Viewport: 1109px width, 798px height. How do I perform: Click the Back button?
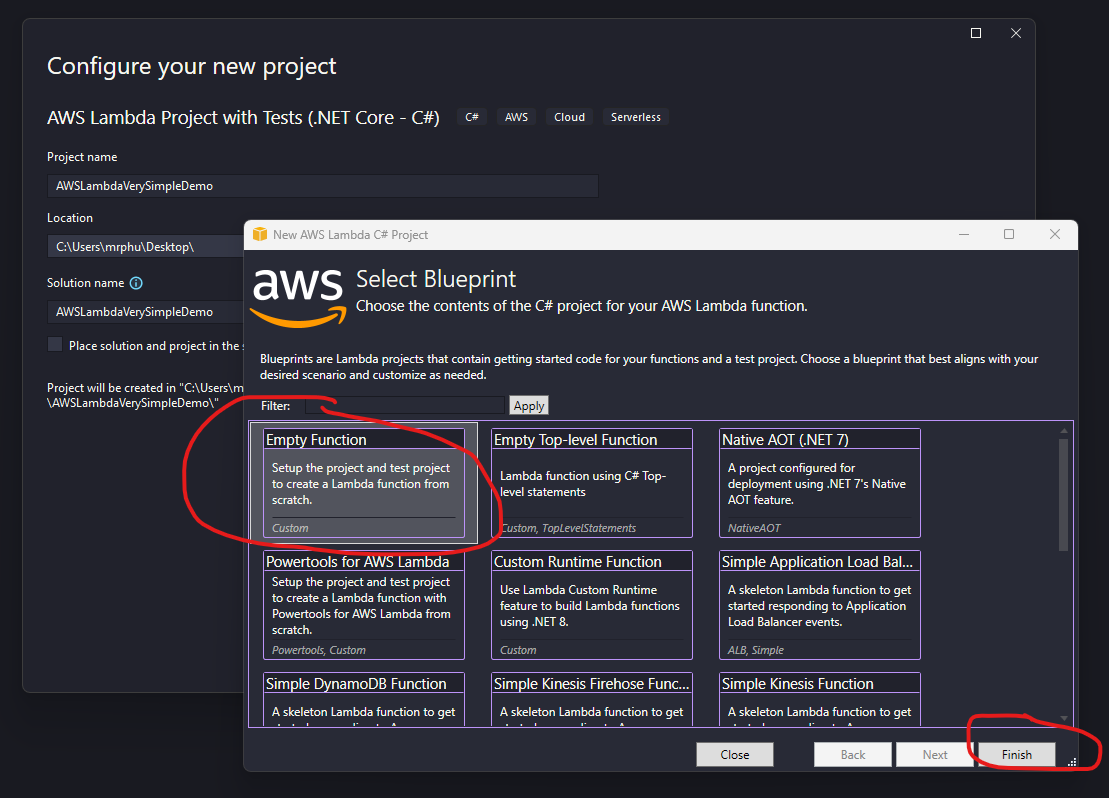pyautogui.click(x=852, y=754)
